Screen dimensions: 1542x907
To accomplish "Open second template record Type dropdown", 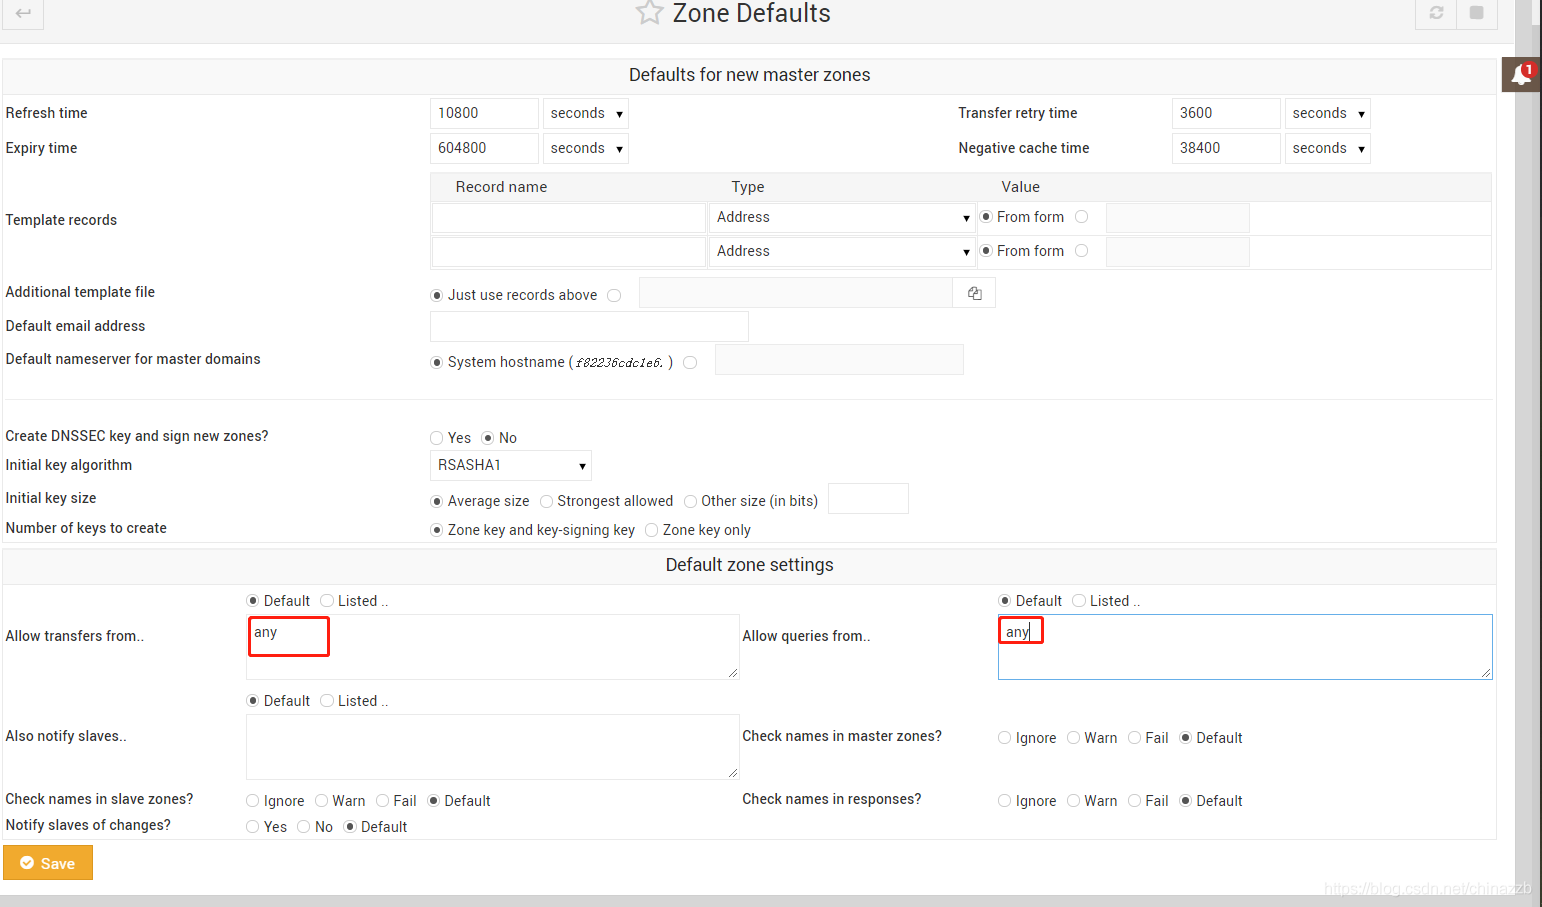I will coord(842,252).
